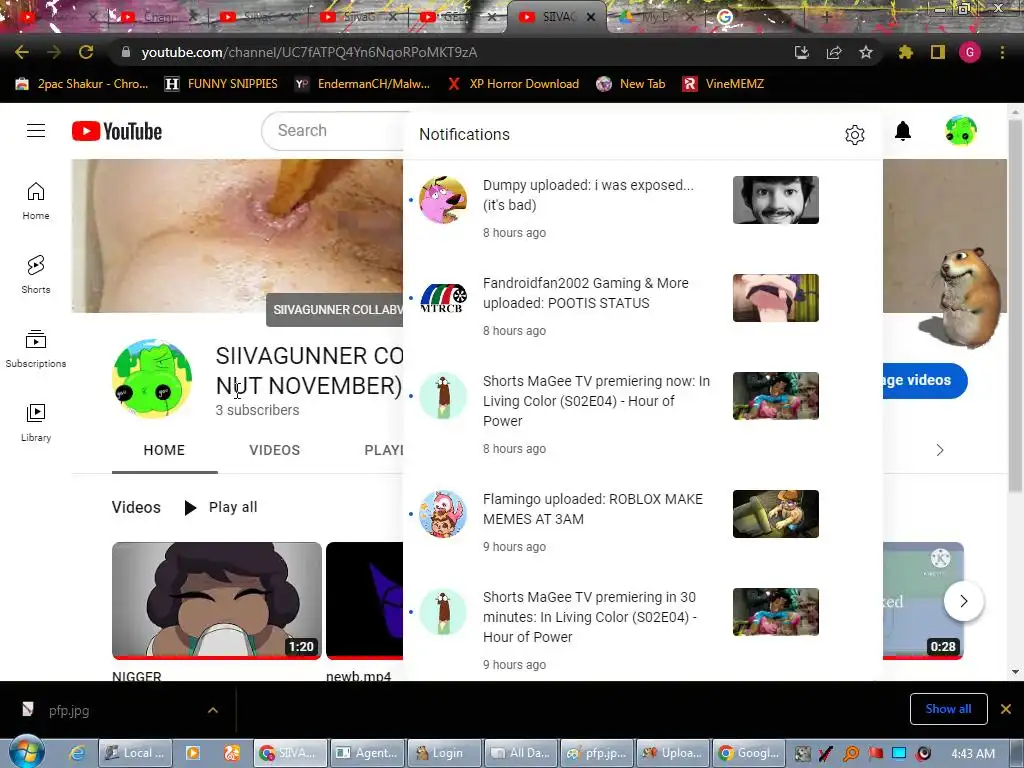Click the browser back arrow
1024x768 pixels.
click(22, 52)
